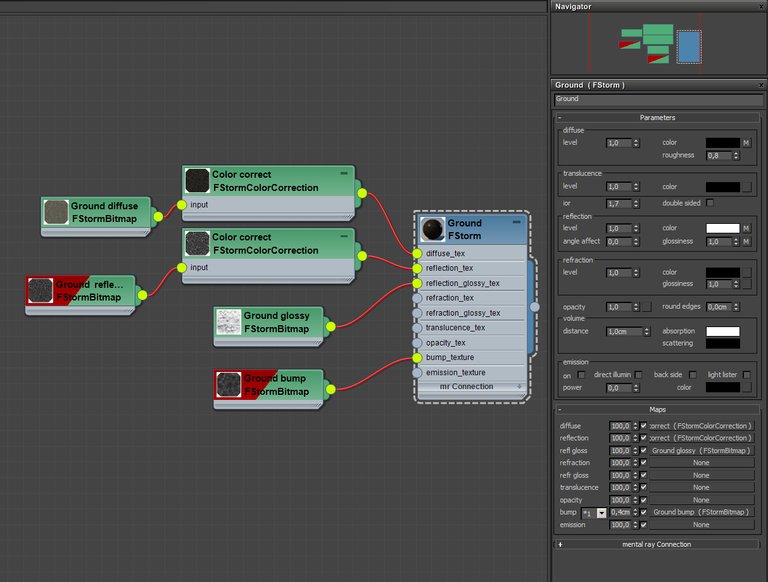
Task: Toggle the emission on checkbox
Action: point(581,374)
